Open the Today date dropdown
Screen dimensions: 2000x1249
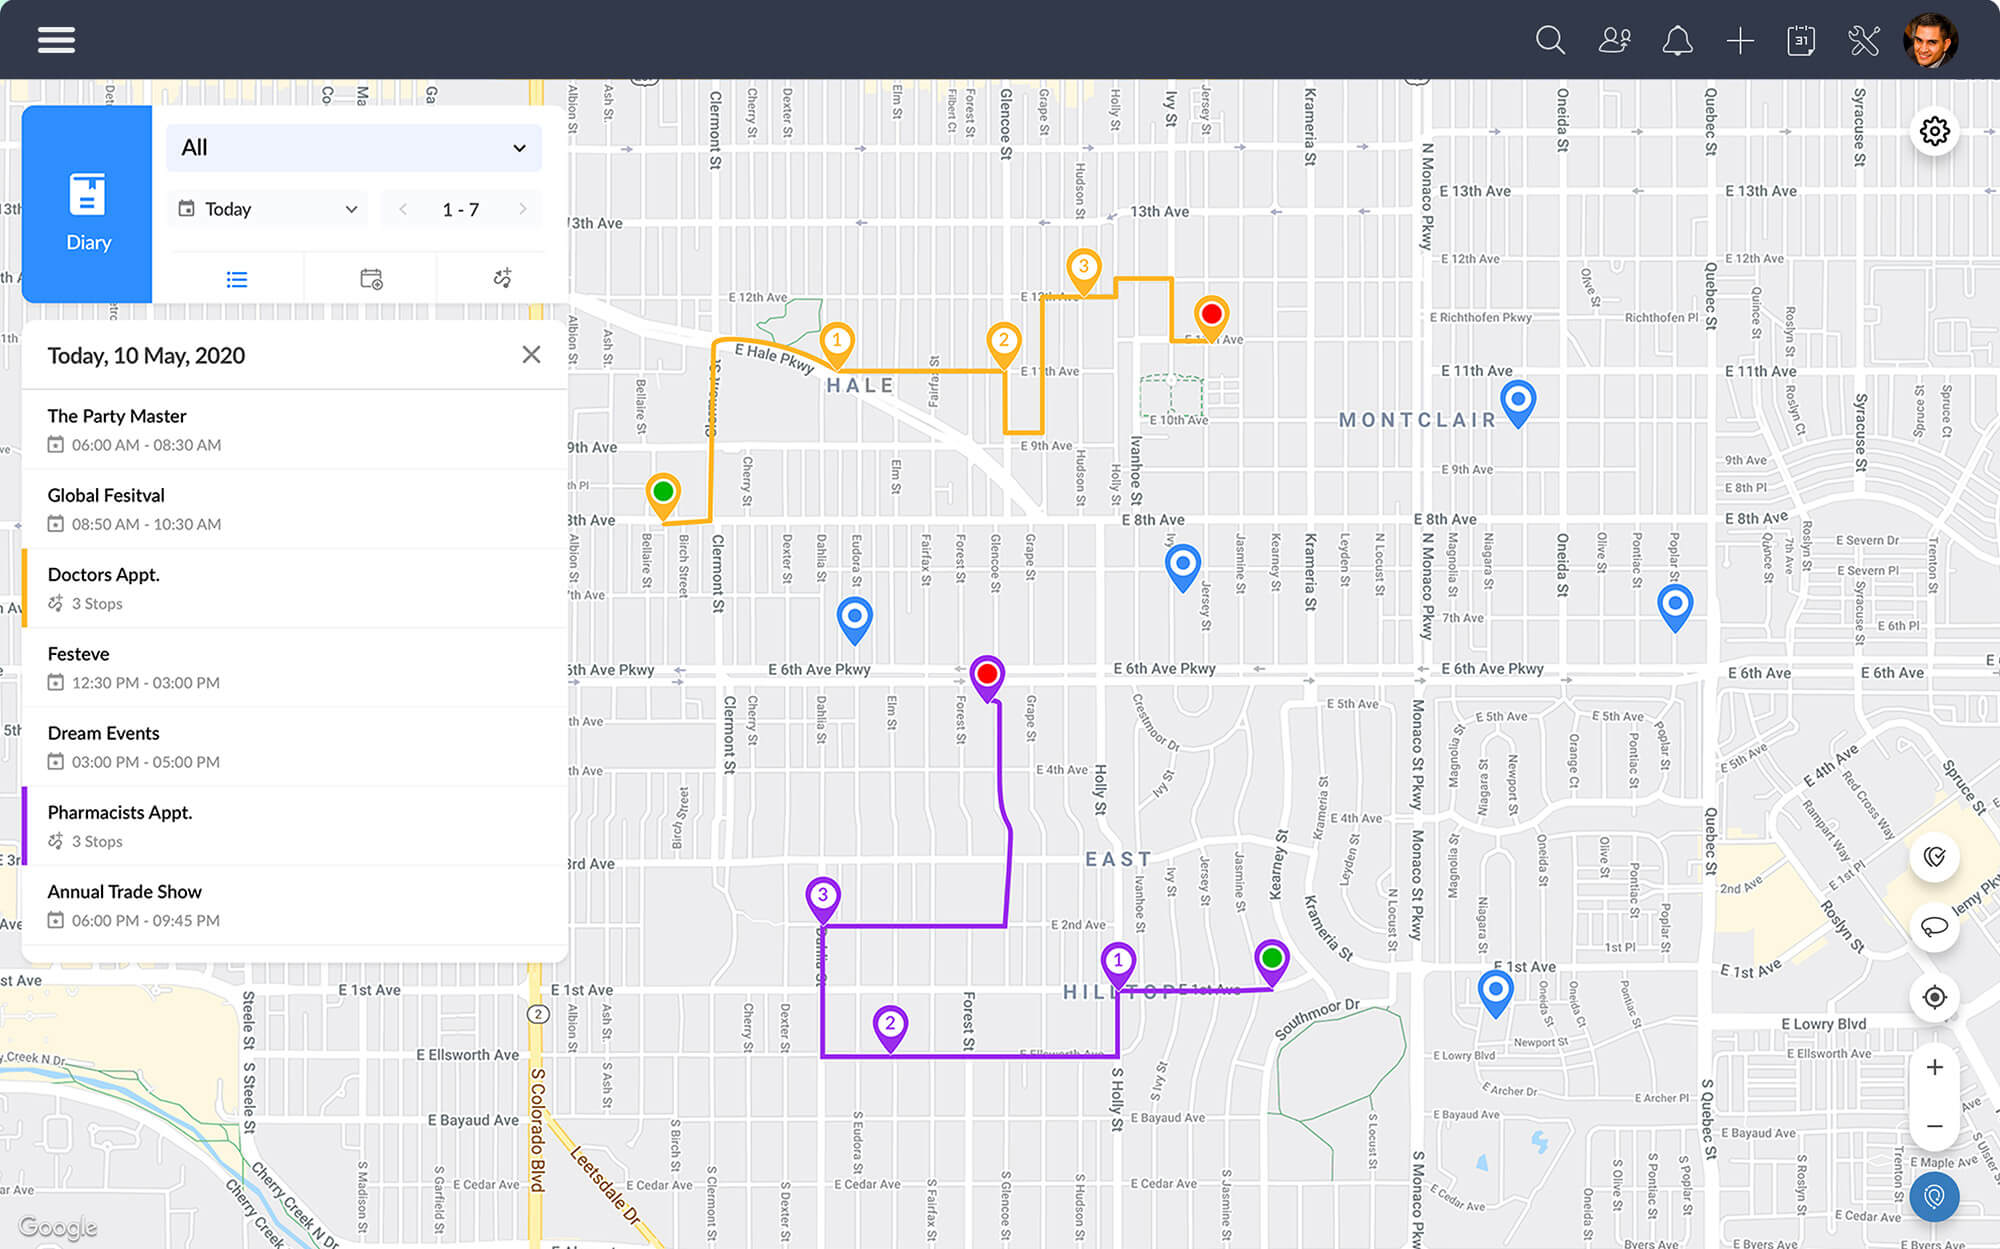coord(268,209)
